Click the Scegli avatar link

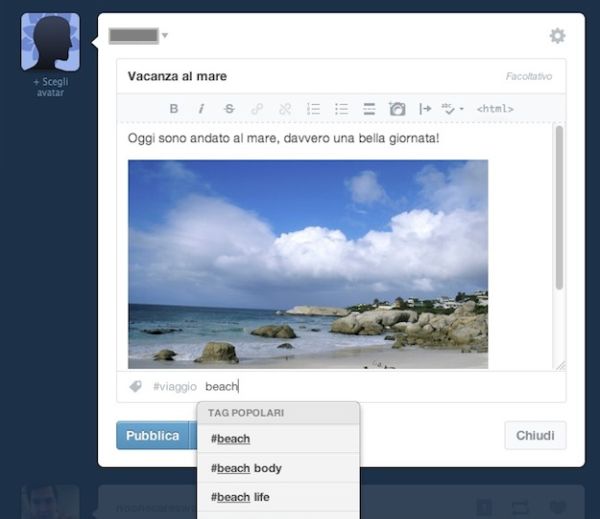click(50, 86)
